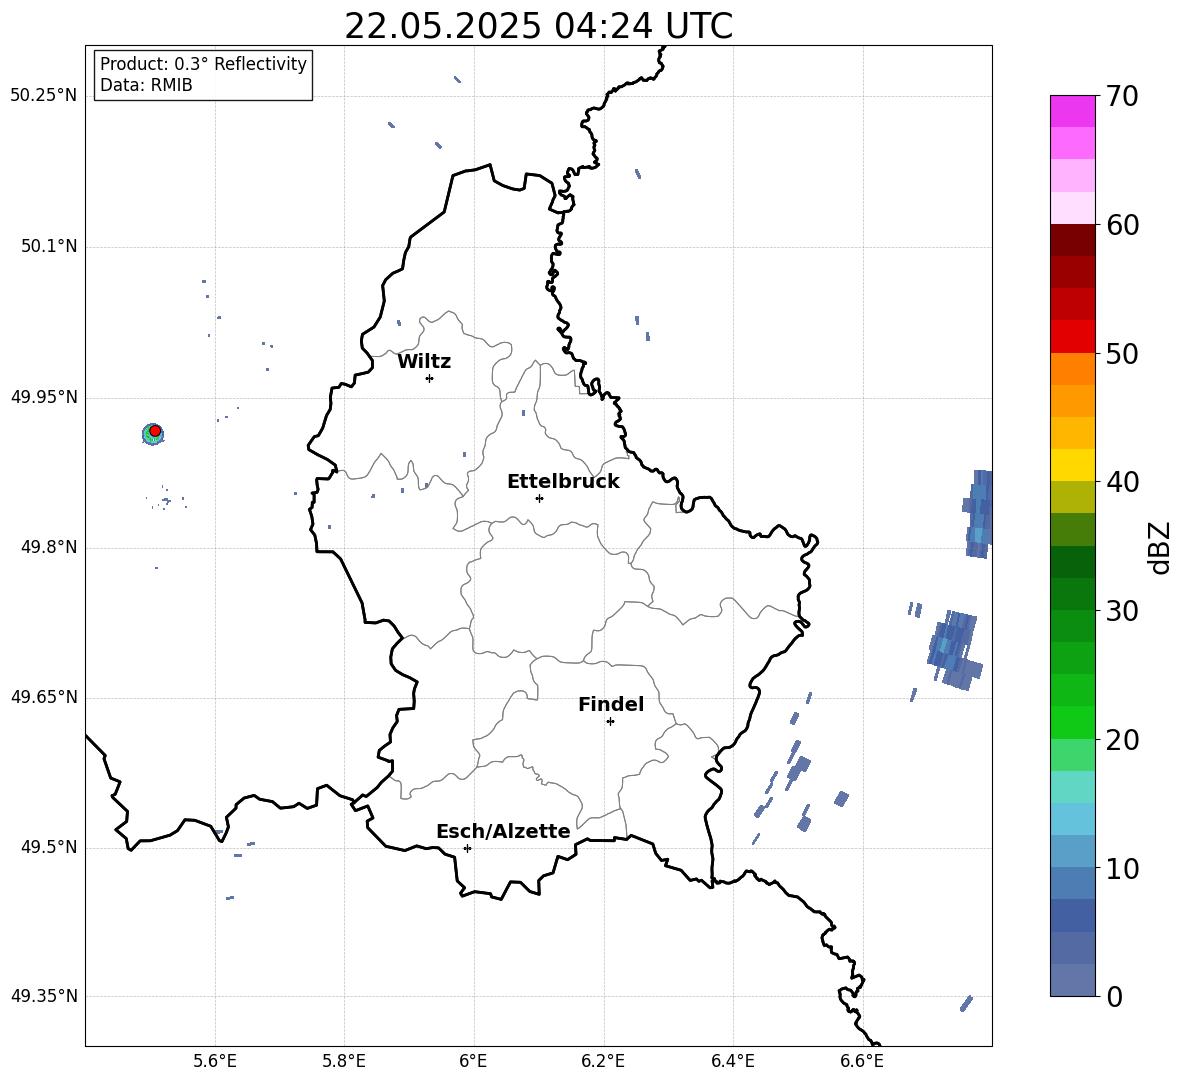Click the 30 dBZ colorbar label
This screenshot has width=1184, height=1081.
click(1122, 610)
